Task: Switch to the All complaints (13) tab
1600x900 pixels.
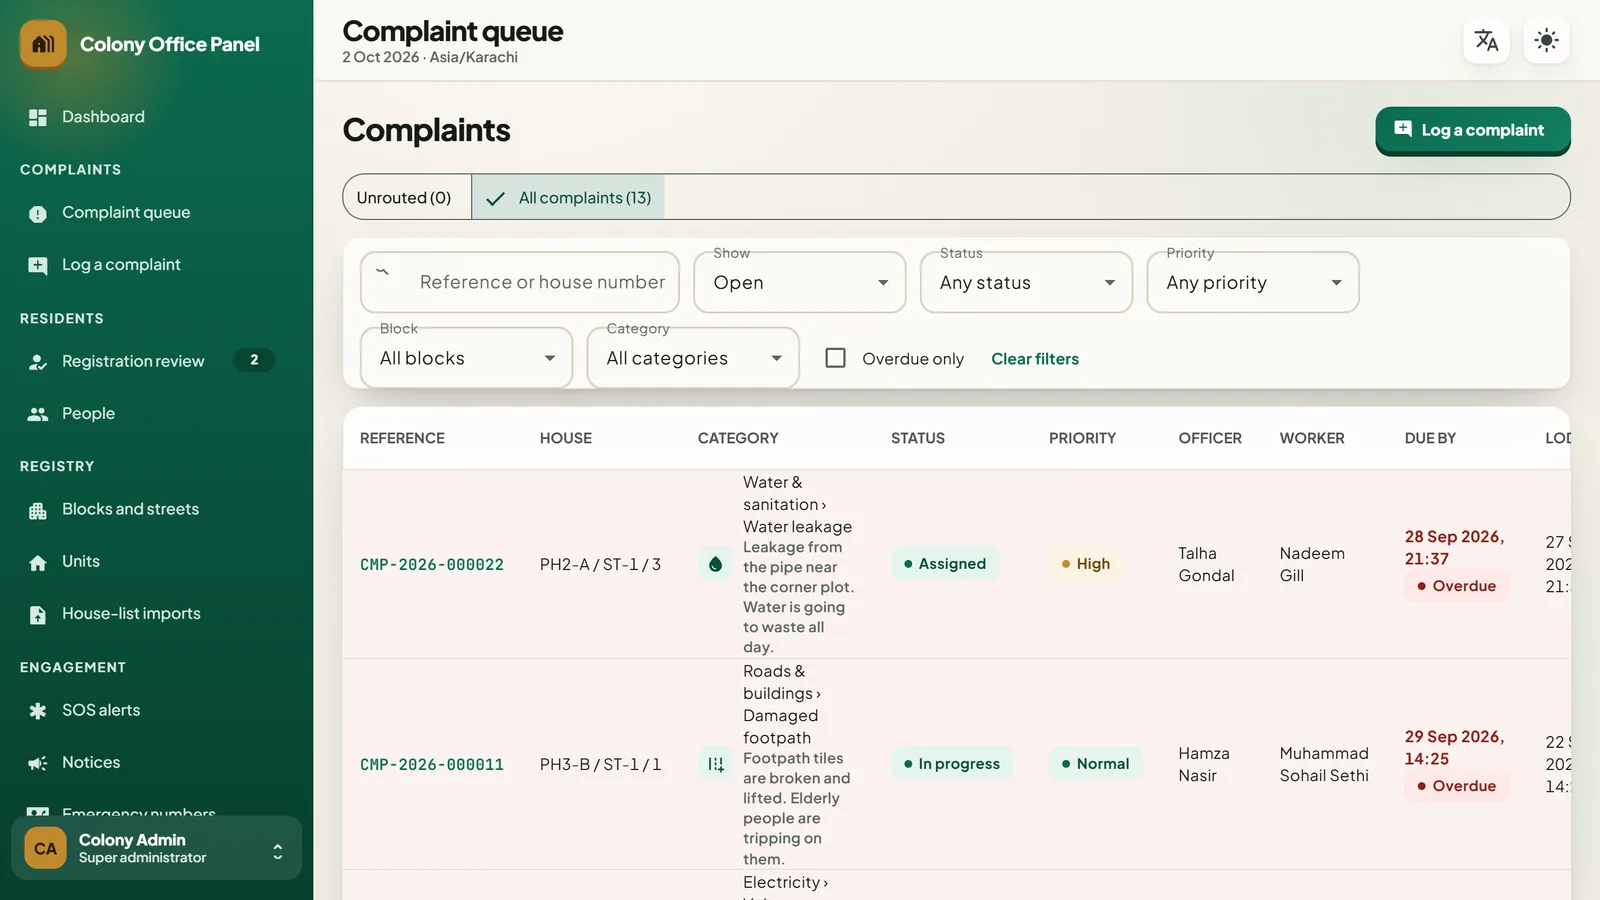Action: pos(568,198)
